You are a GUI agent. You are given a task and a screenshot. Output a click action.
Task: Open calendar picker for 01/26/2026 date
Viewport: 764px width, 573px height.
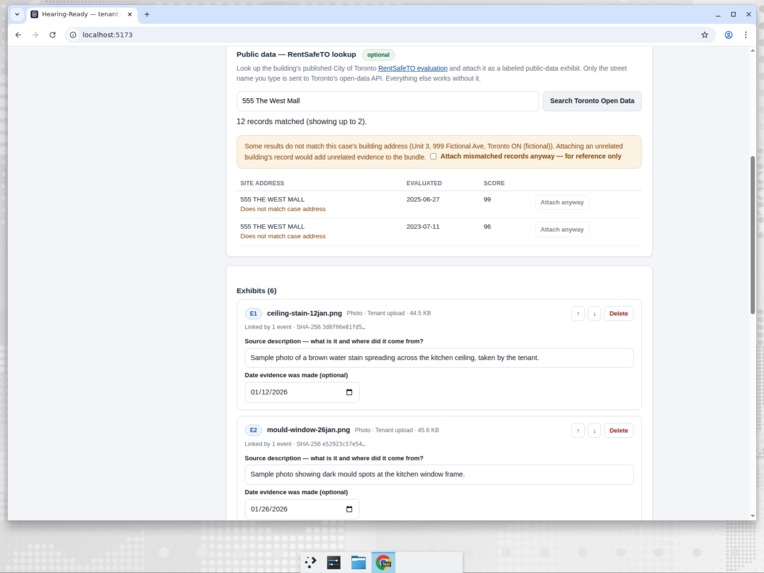[349, 509]
